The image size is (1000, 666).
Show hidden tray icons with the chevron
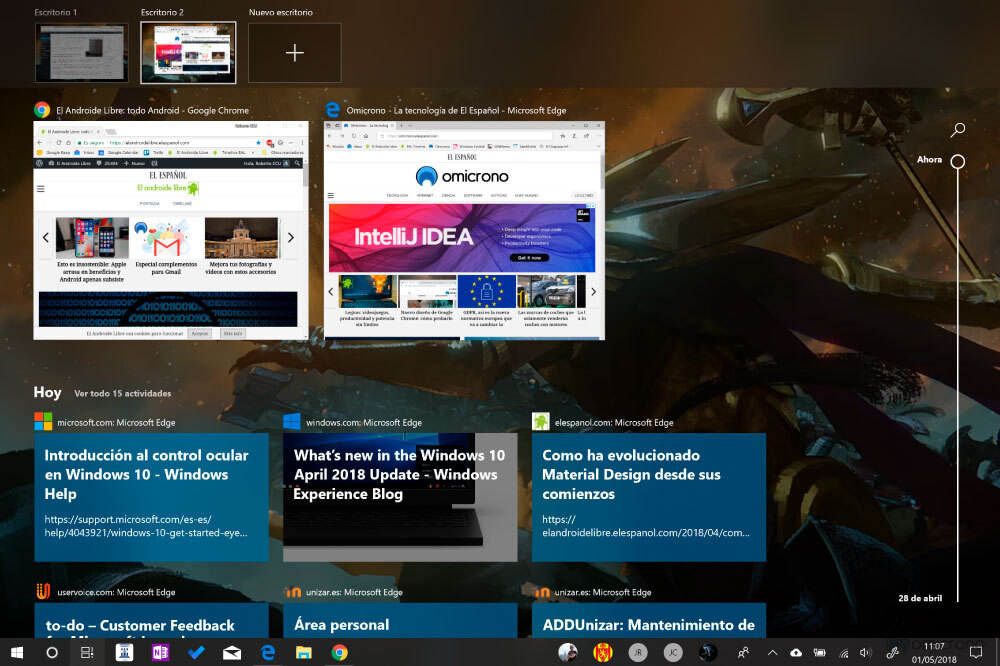click(772, 653)
